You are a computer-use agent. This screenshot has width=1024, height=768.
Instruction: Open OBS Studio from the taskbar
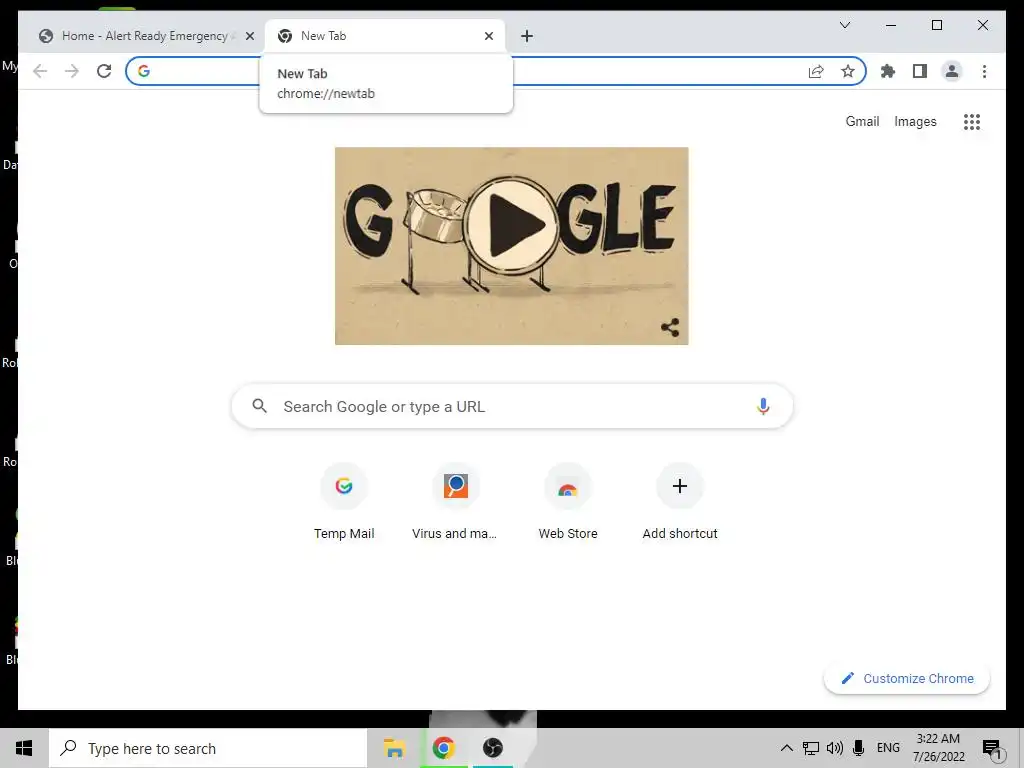click(492, 748)
